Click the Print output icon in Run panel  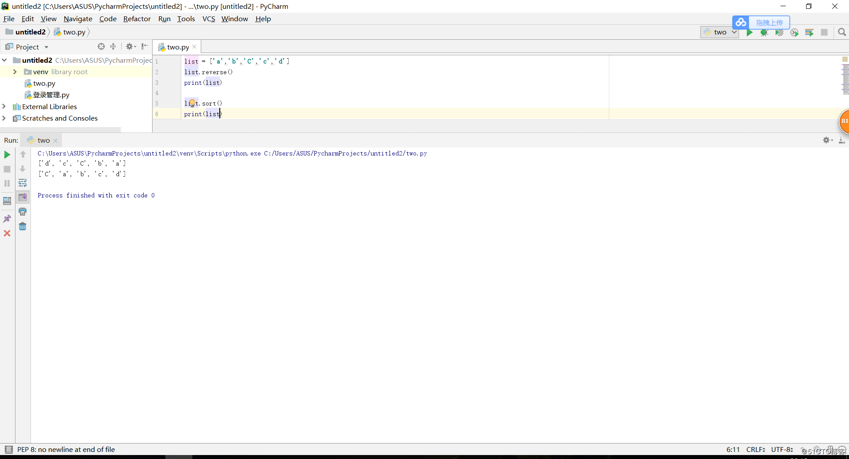pyautogui.click(x=22, y=212)
